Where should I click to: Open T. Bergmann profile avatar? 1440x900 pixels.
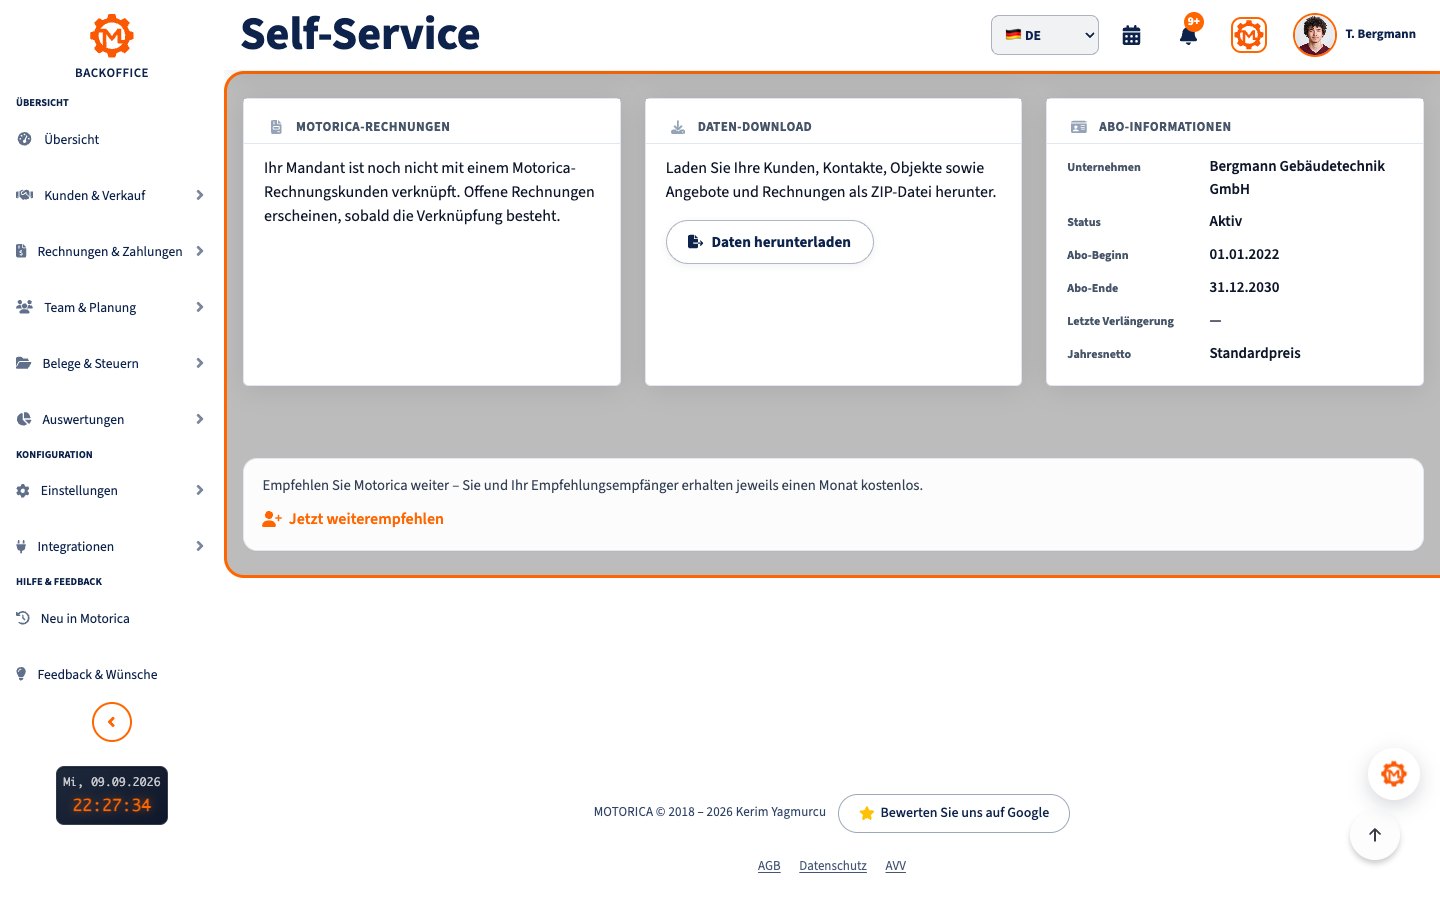[x=1314, y=36]
